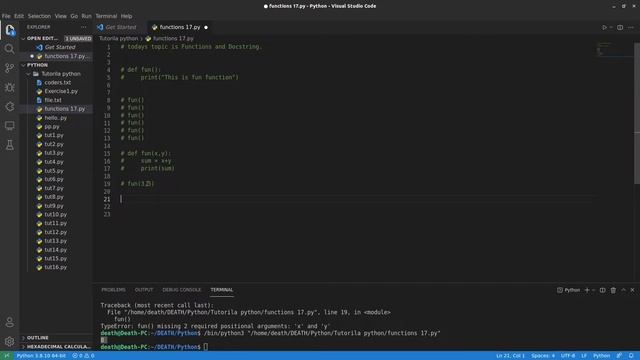640x360 pixels.
Task: Split the editor to the right
Action: (620, 27)
